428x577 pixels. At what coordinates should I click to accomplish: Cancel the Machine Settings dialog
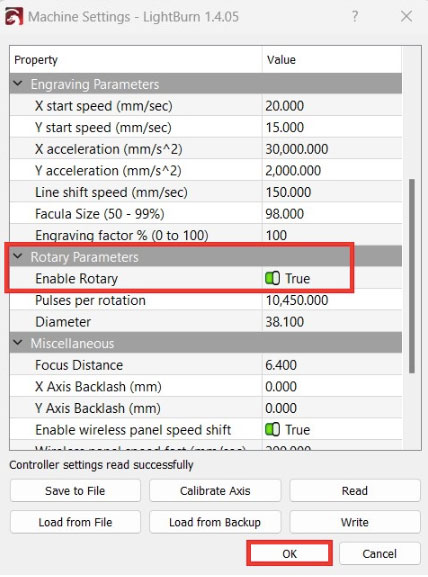[x=379, y=553]
